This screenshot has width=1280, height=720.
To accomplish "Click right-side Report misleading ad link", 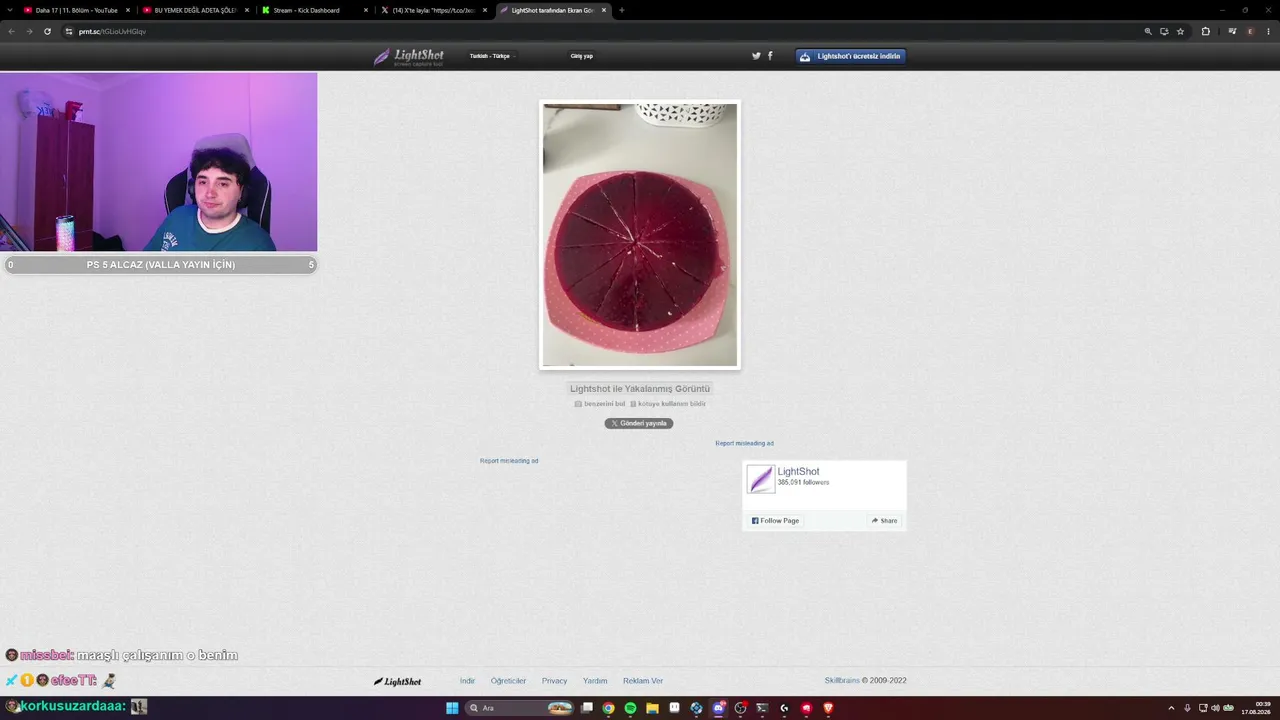I will (744, 443).
